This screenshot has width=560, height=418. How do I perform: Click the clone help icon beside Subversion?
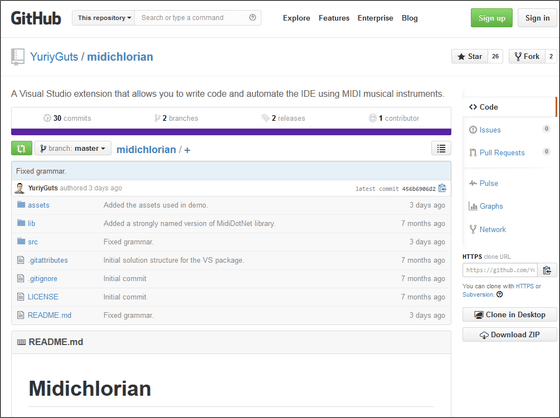click(x=500, y=294)
